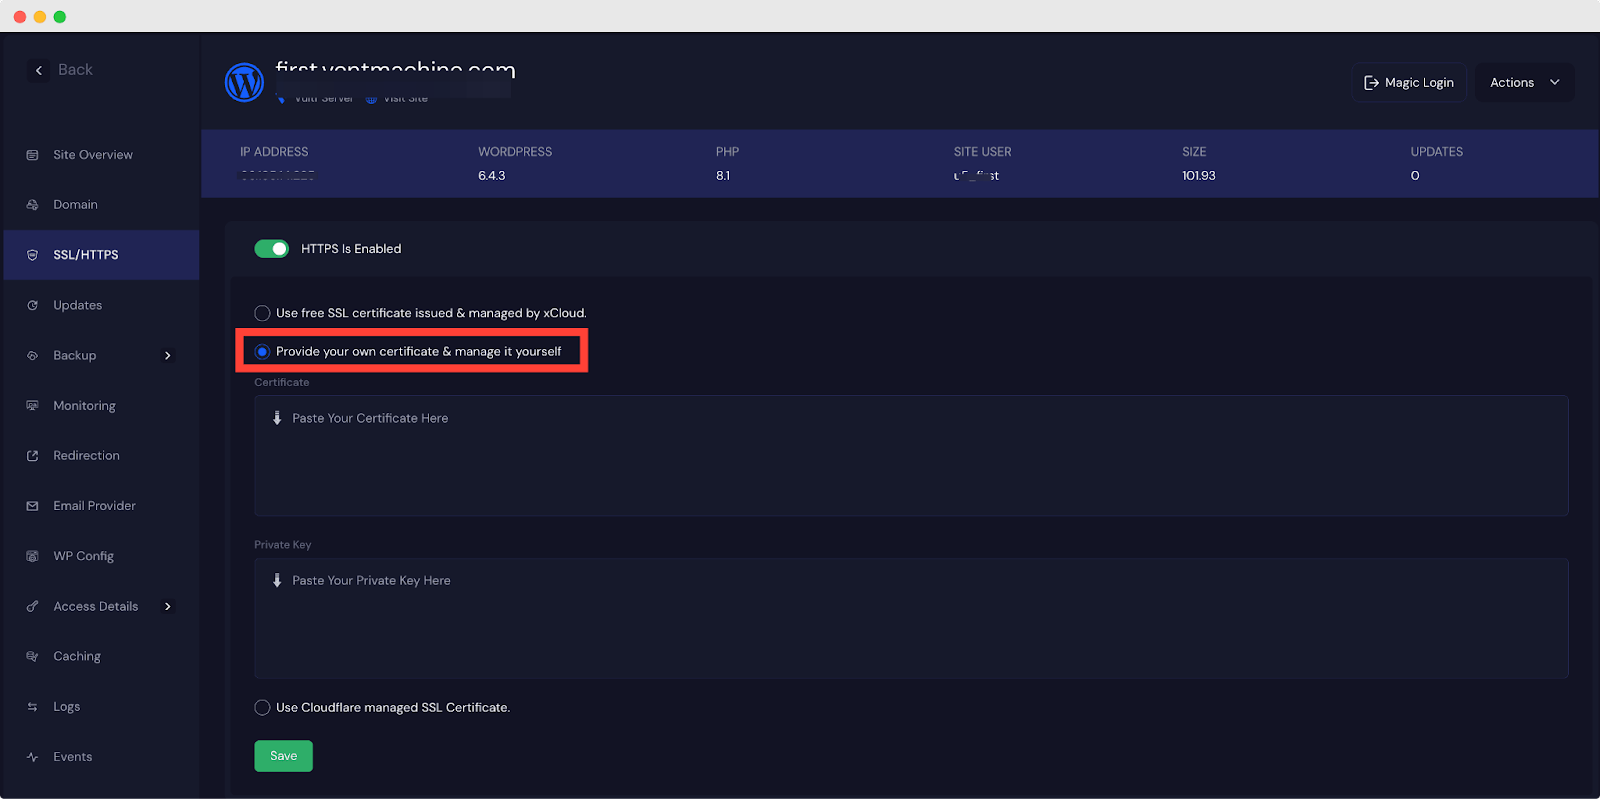Click the WordPress logo icon
The image size is (1600, 799).
(244, 82)
